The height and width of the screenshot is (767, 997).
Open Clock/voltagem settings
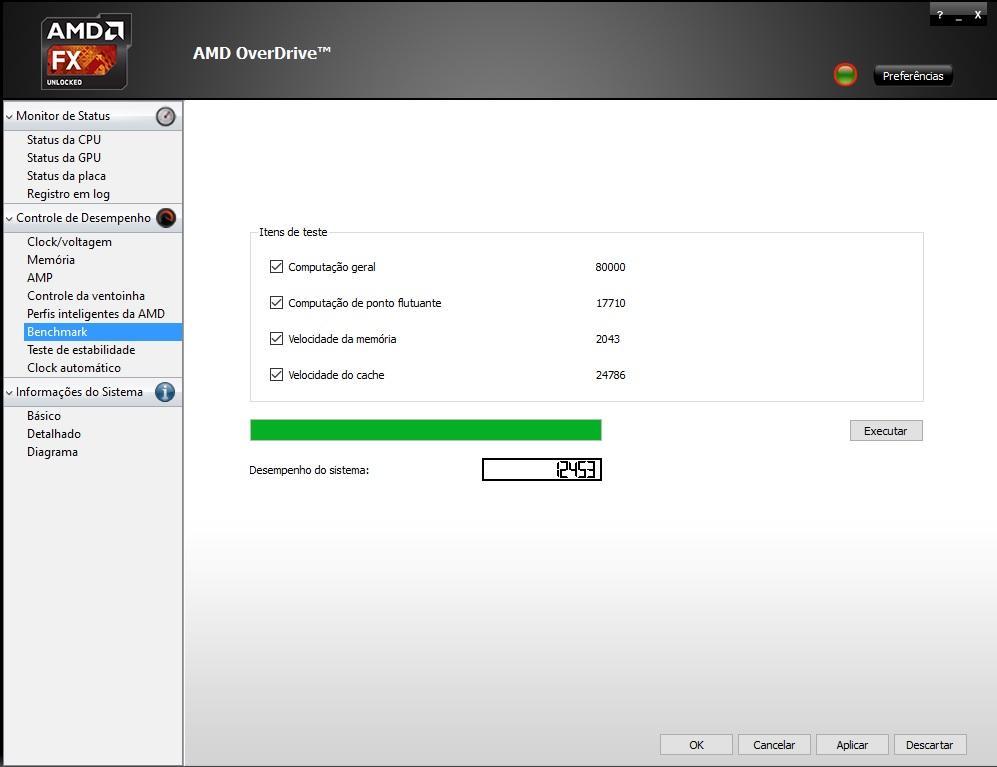click(x=69, y=242)
